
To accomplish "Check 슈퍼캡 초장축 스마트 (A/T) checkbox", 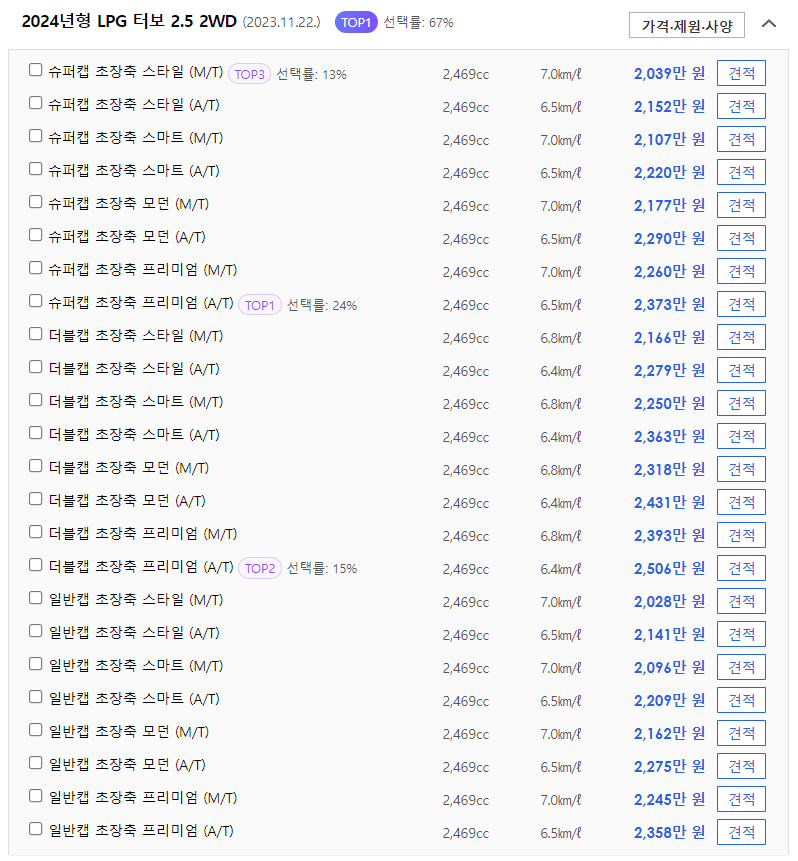I will (35, 169).
